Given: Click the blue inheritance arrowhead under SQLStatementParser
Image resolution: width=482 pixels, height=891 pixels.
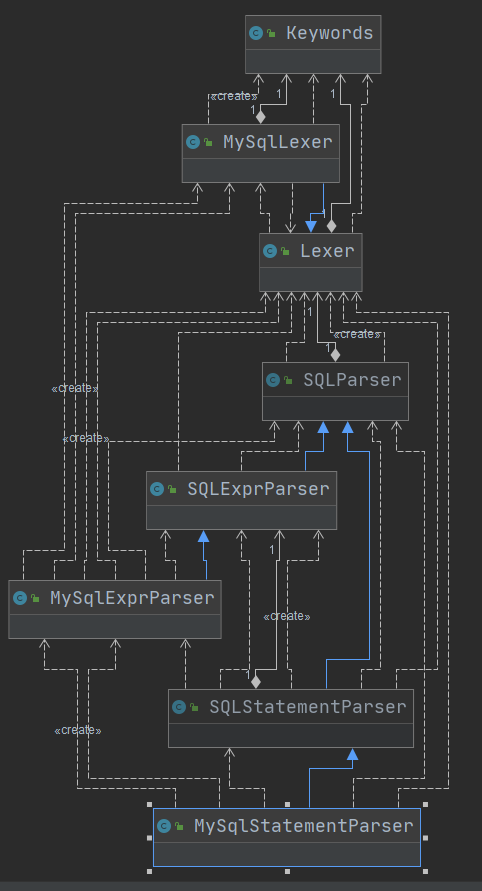Looking at the screenshot, I should coord(352,754).
